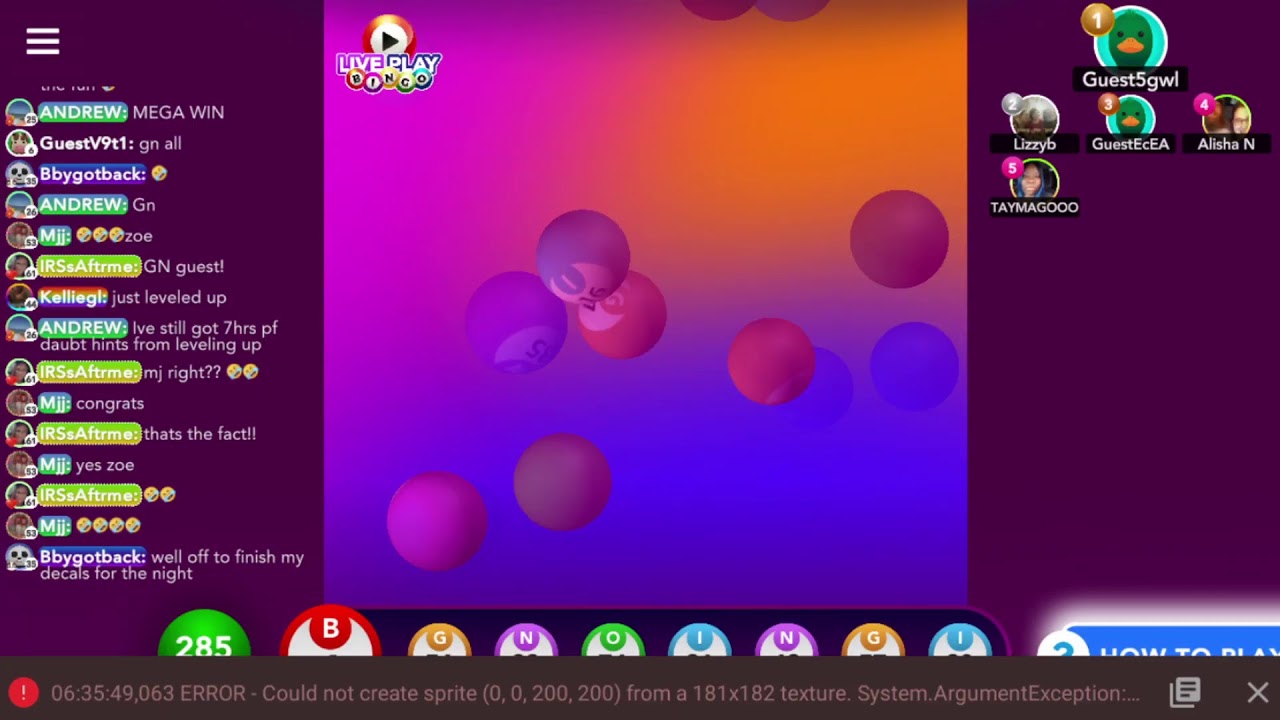
Task: Click Kelliegl username in chat
Action: point(72,297)
